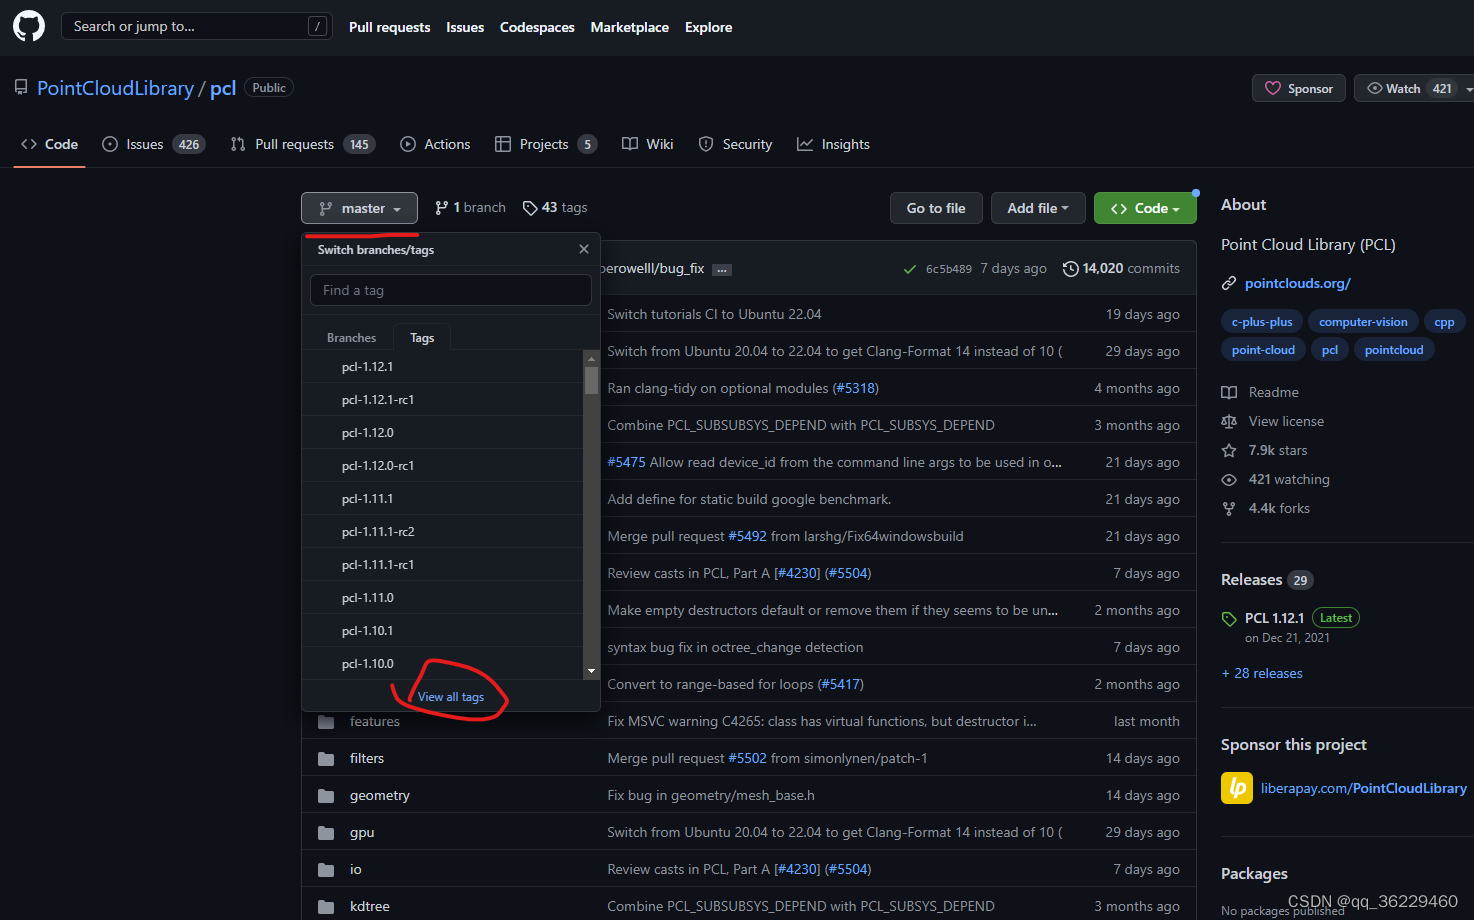Select tag pcl-1.12.0-rc1
This screenshot has width=1474, height=920.
(443, 466)
